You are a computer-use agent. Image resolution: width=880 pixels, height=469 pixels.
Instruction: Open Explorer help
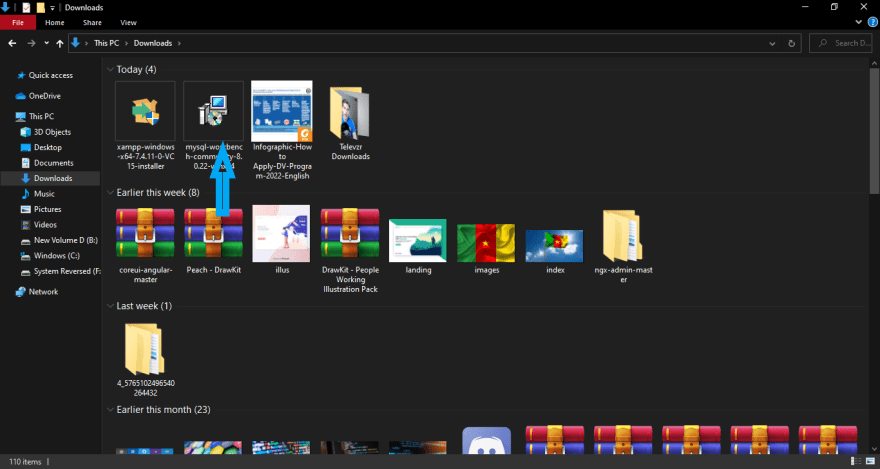872,22
